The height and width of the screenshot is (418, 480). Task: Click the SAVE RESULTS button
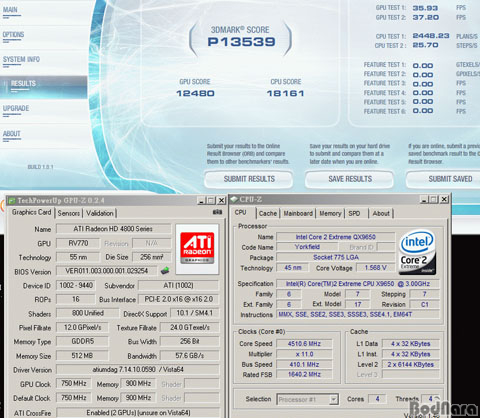[x=350, y=179]
